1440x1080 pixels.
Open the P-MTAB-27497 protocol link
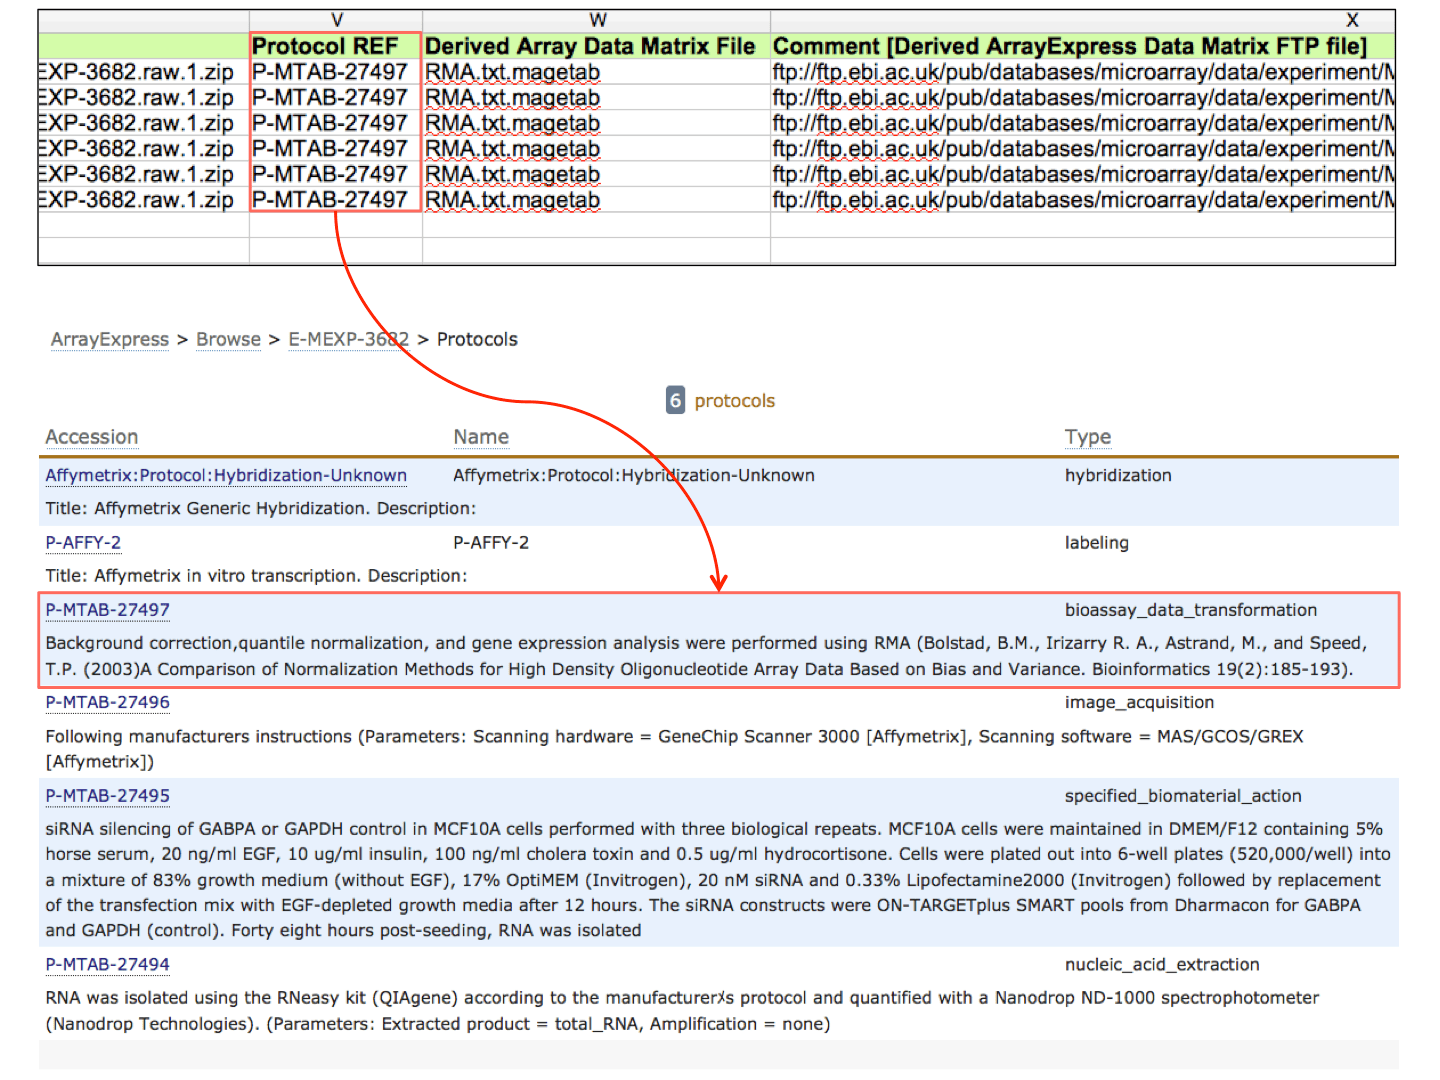tap(107, 610)
